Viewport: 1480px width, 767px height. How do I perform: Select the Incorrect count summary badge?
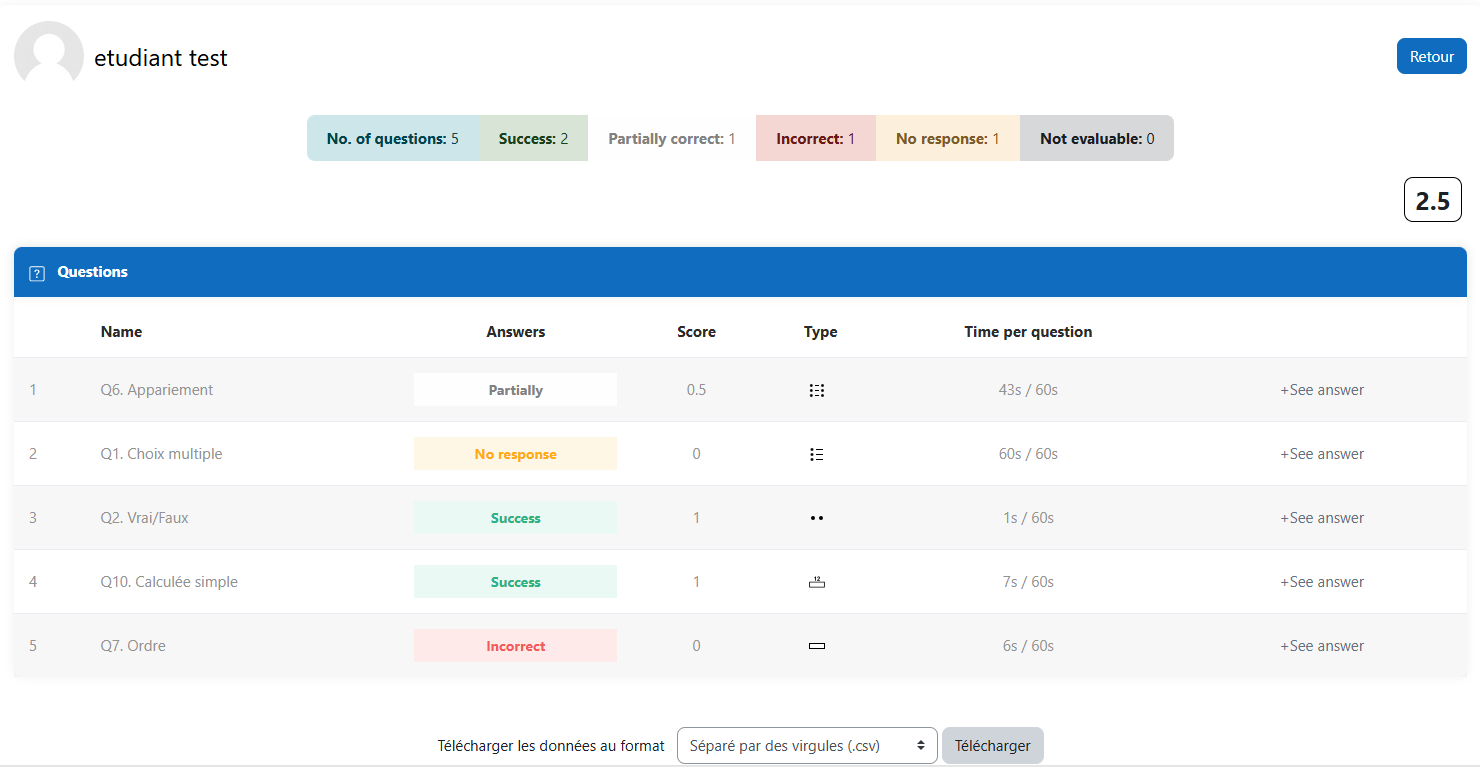point(815,139)
